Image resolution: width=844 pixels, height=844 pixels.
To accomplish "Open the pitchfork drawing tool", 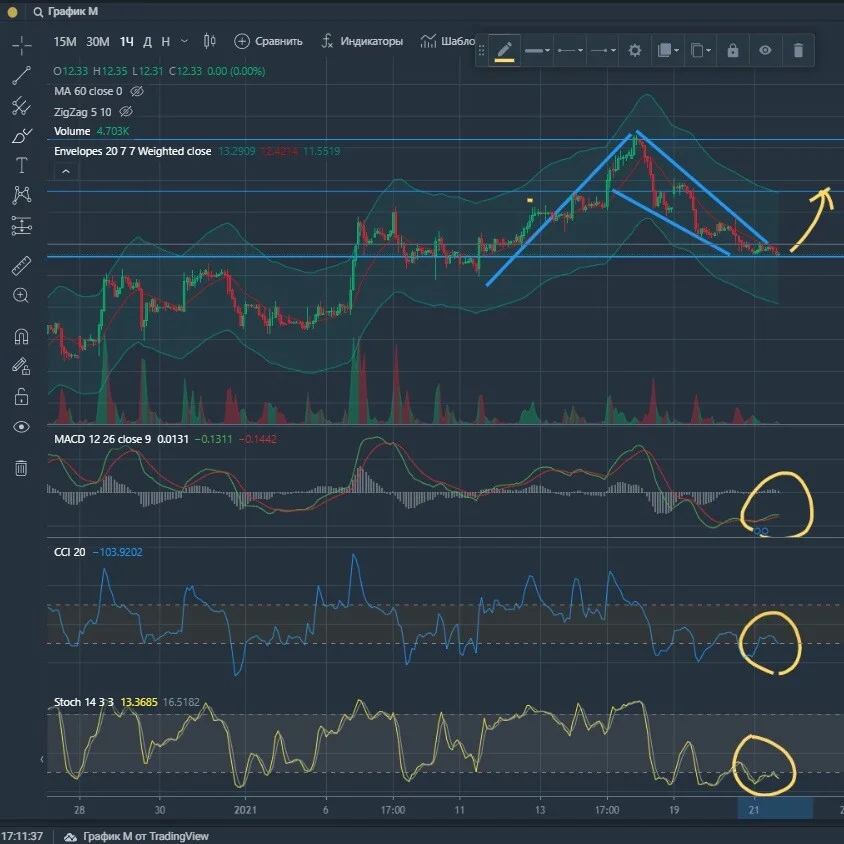I will (x=22, y=106).
